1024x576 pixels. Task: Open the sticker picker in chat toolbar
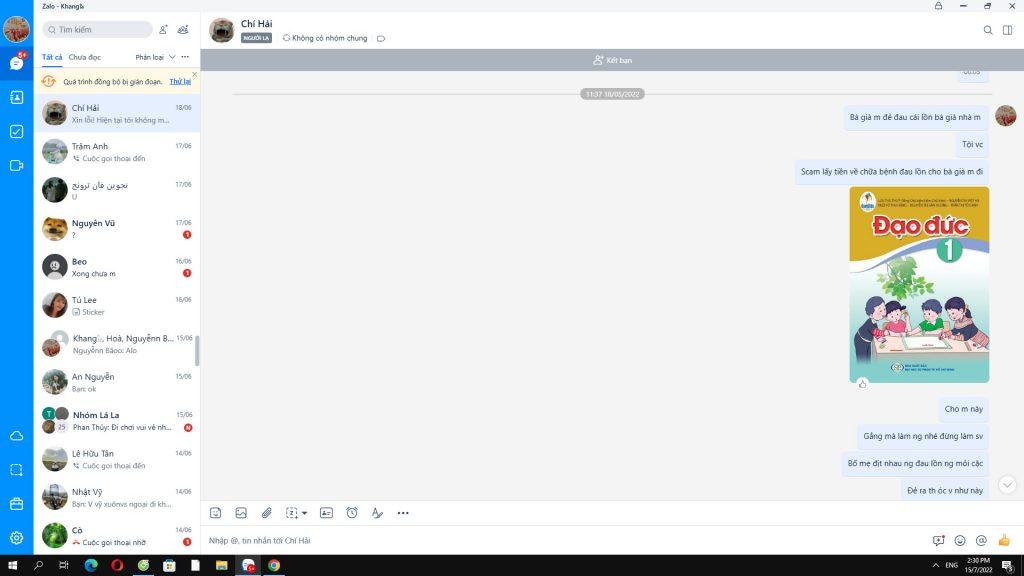click(215, 513)
